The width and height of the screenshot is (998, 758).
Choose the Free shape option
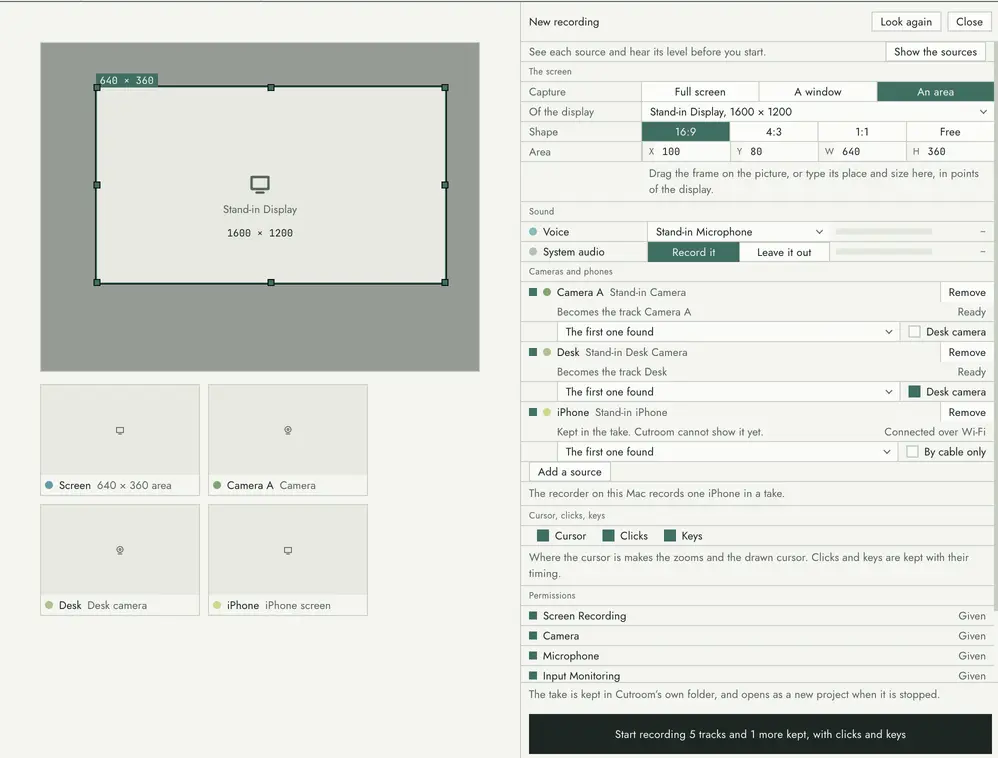point(950,132)
